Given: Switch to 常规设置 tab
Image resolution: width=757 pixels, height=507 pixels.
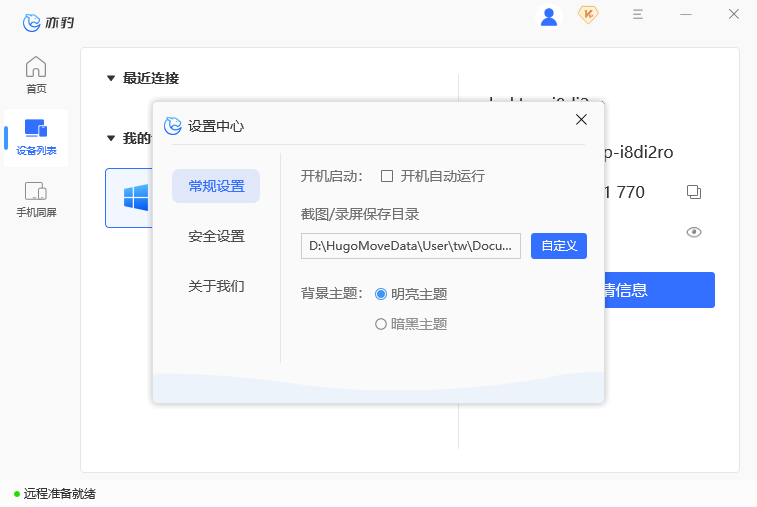Looking at the screenshot, I should [216, 186].
